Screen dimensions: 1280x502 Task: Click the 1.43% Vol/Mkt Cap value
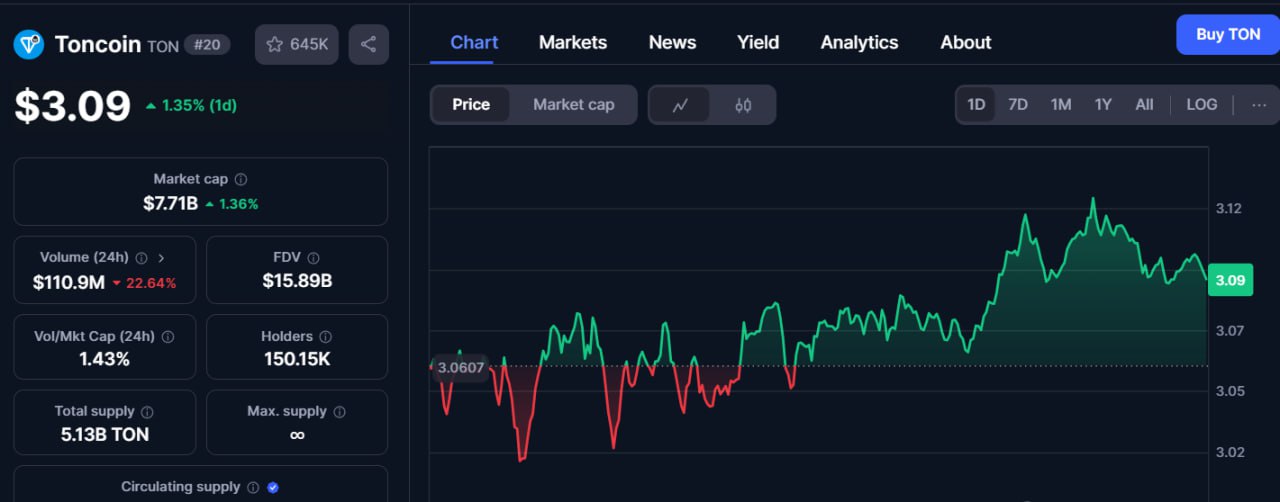[104, 359]
